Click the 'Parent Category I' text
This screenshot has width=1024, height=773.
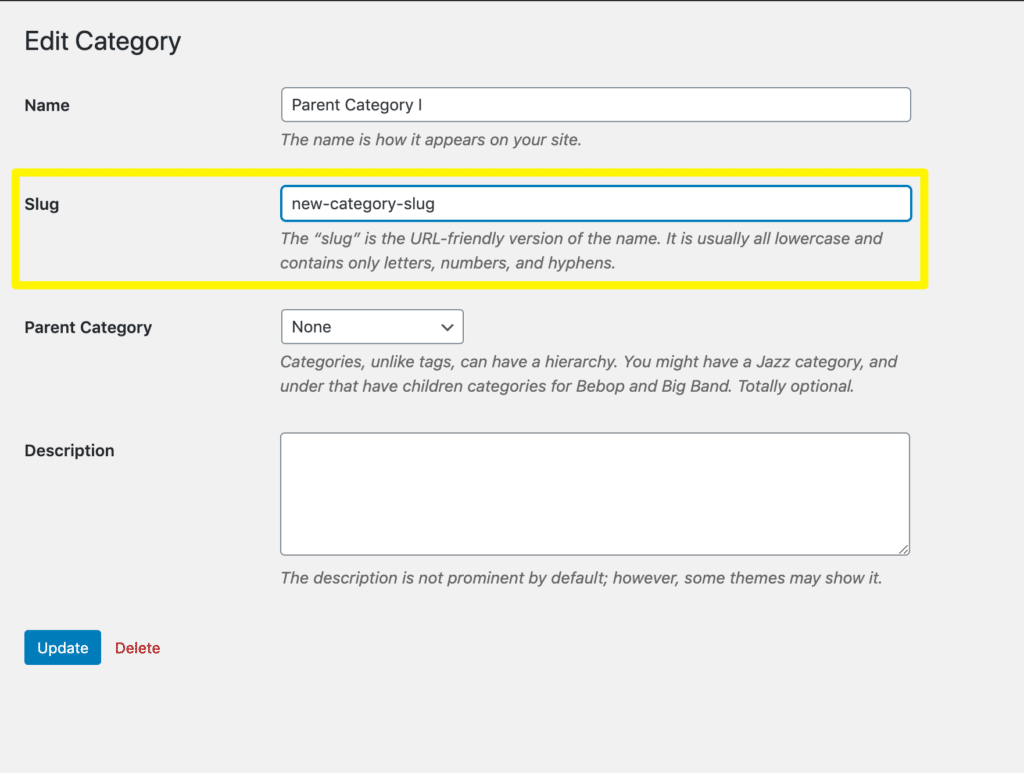pyautogui.click(x=357, y=105)
